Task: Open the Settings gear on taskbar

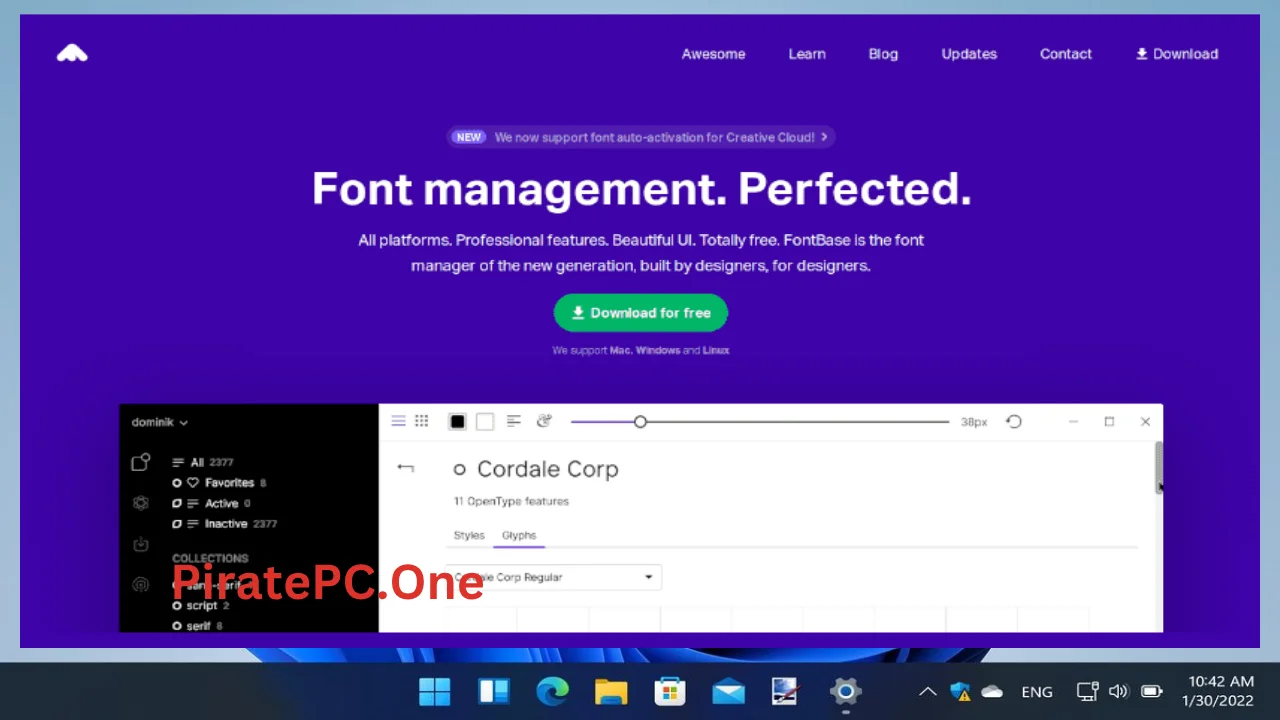Action: pyautogui.click(x=846, y=691)
